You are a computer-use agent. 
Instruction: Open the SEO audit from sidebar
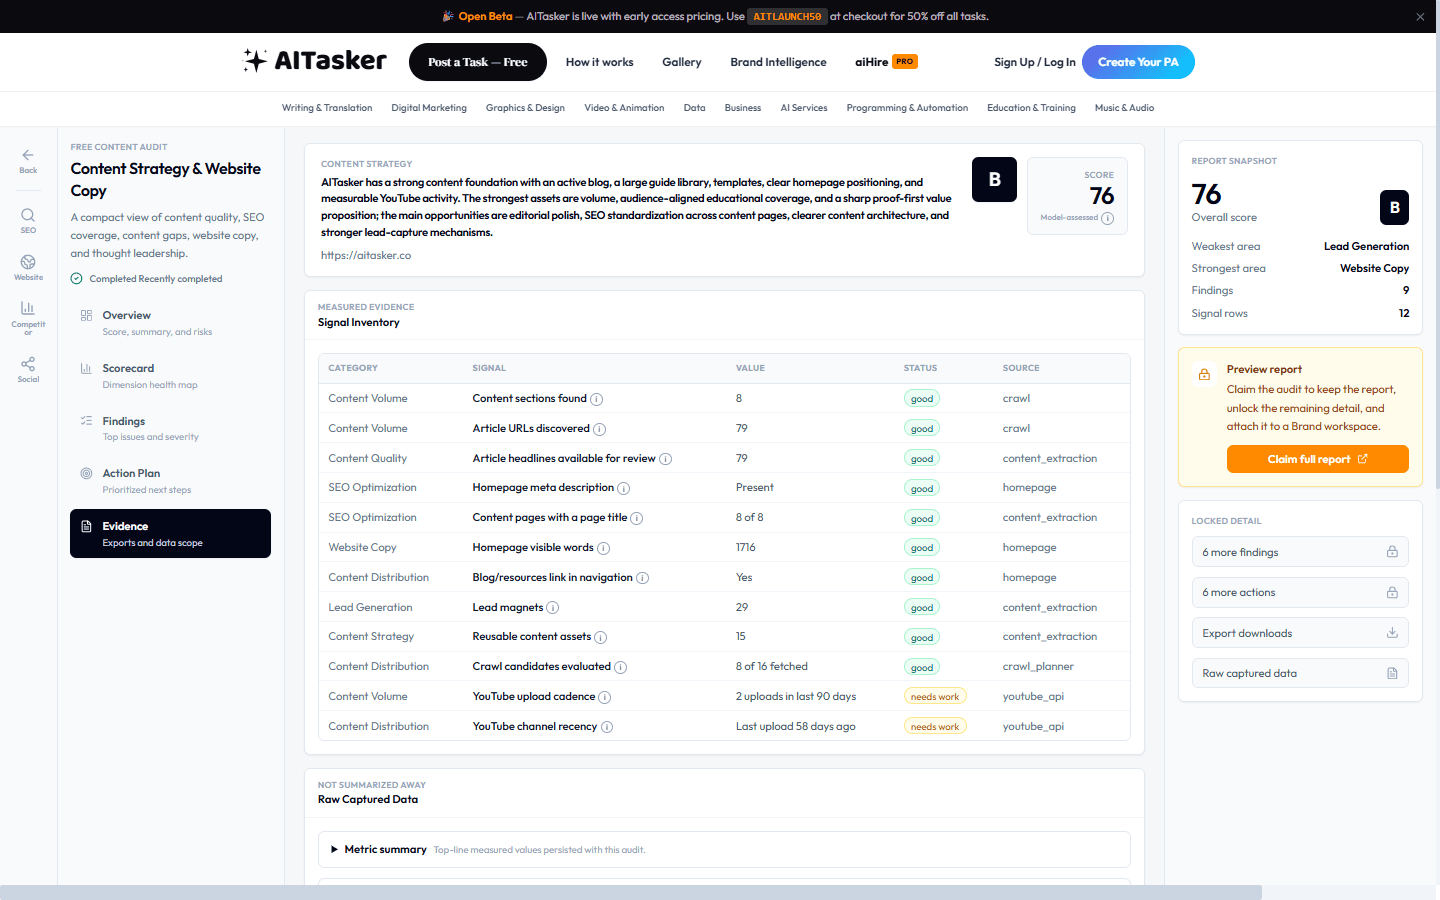[x=28, y=220]
